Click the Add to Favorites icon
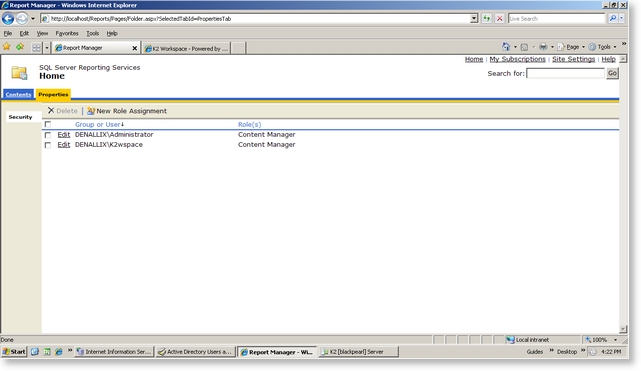The width and height of the screenshot is (641, 371). click(x=20, y=47)
